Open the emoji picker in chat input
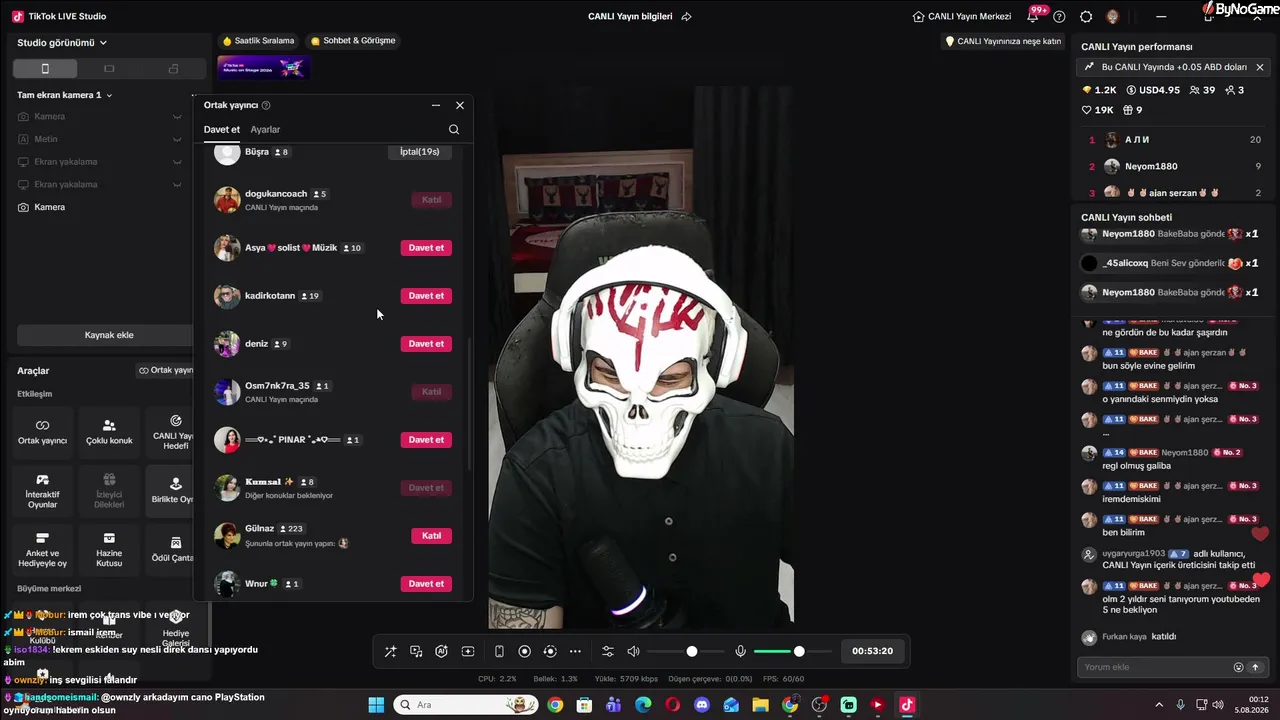 pos(1238,667)
